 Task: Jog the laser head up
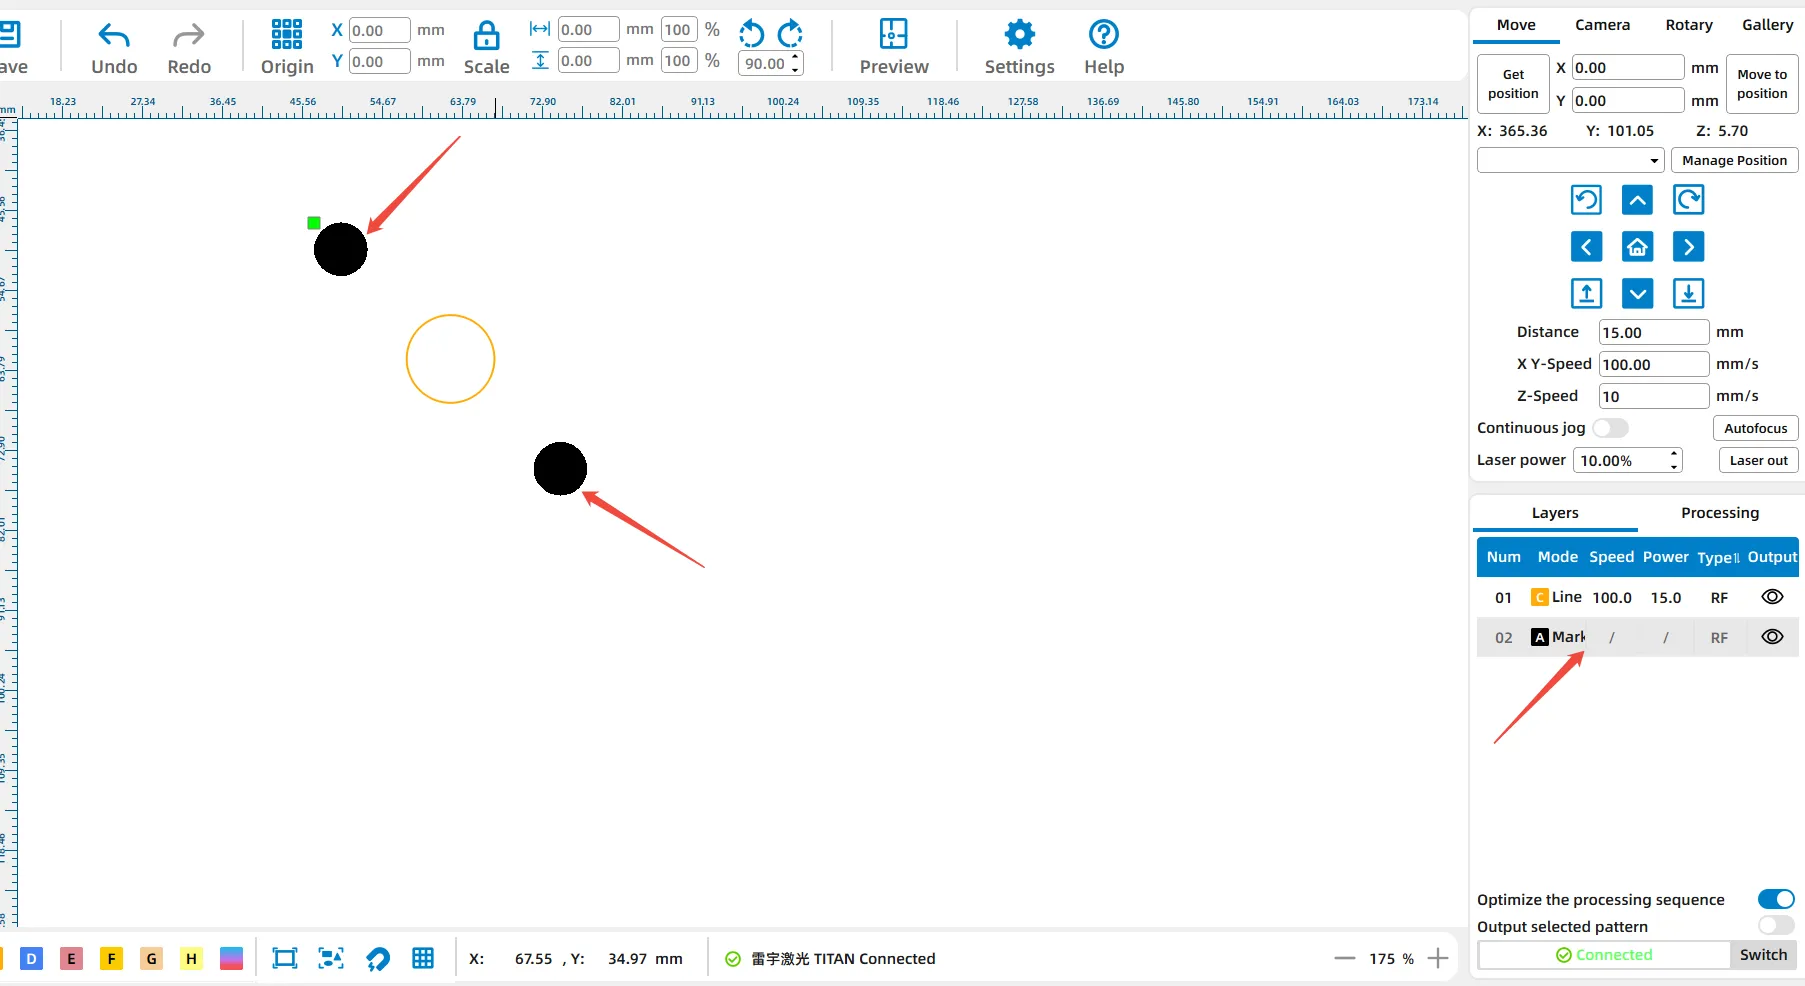click(1637, 201)
